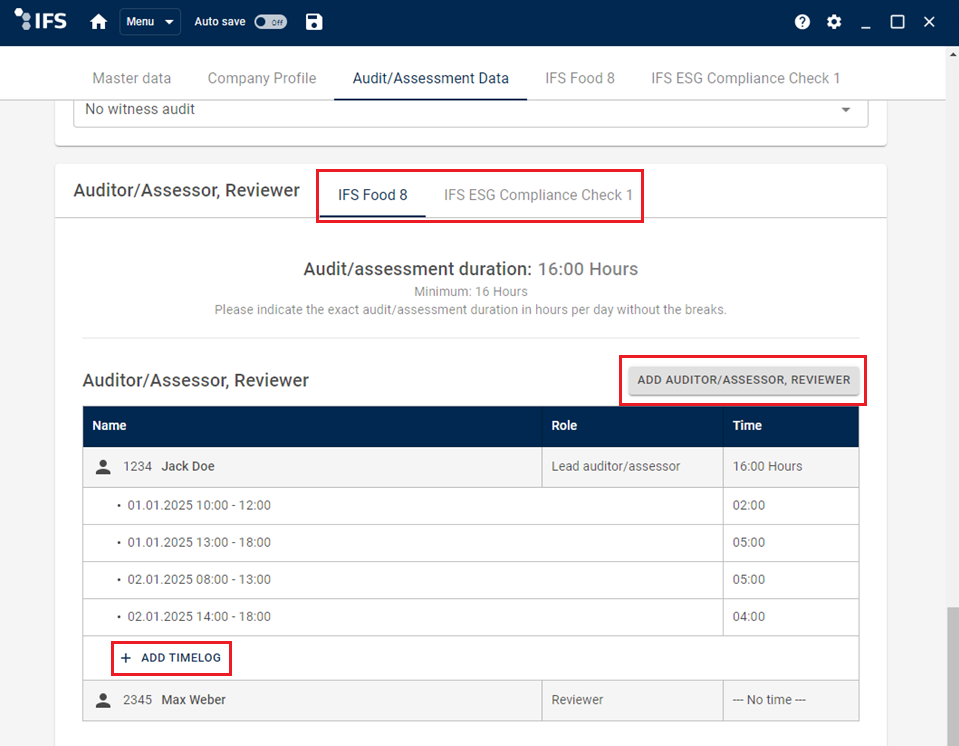Open the Menu dropdown

pyautogui.click(x=150, y=22)
